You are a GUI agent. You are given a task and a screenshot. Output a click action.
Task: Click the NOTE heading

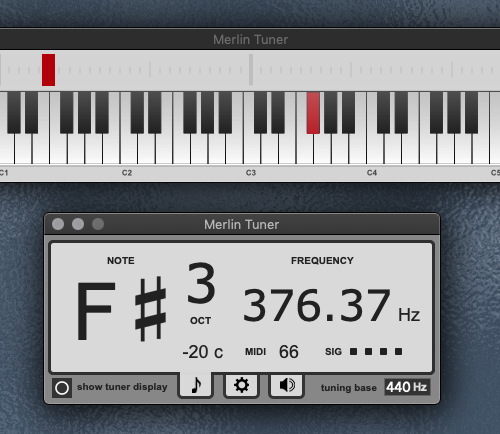pyautogui.click(x=121, y=260)
